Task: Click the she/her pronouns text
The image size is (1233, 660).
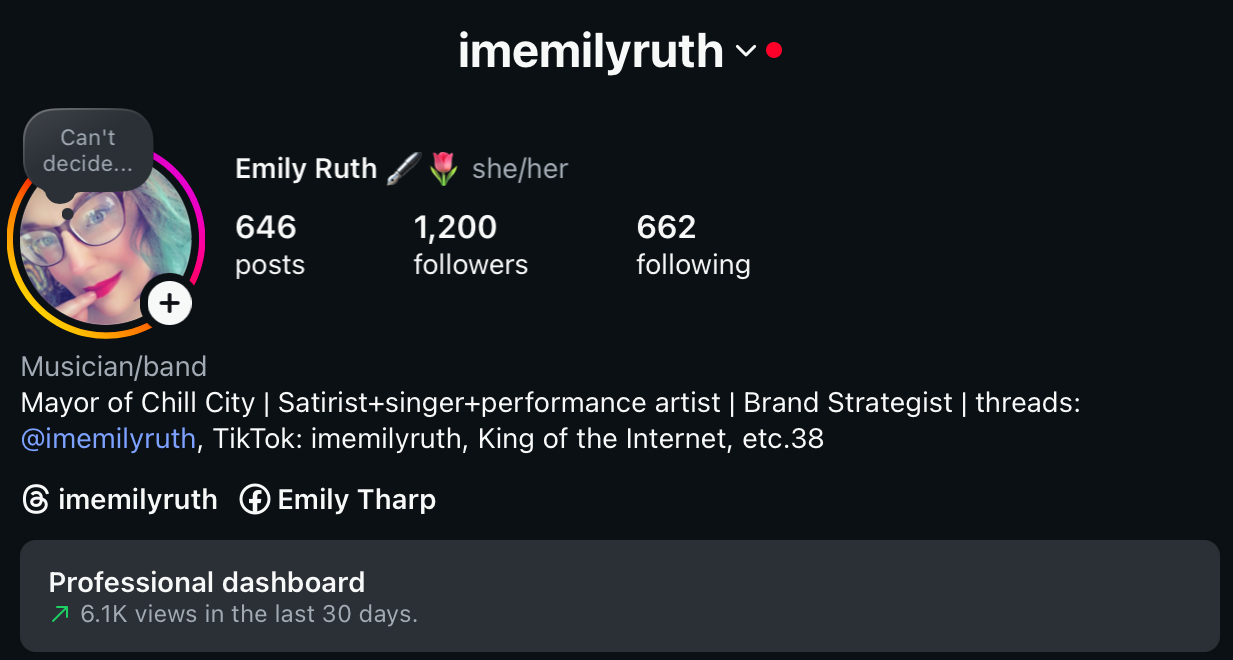Action: point(520,169)
